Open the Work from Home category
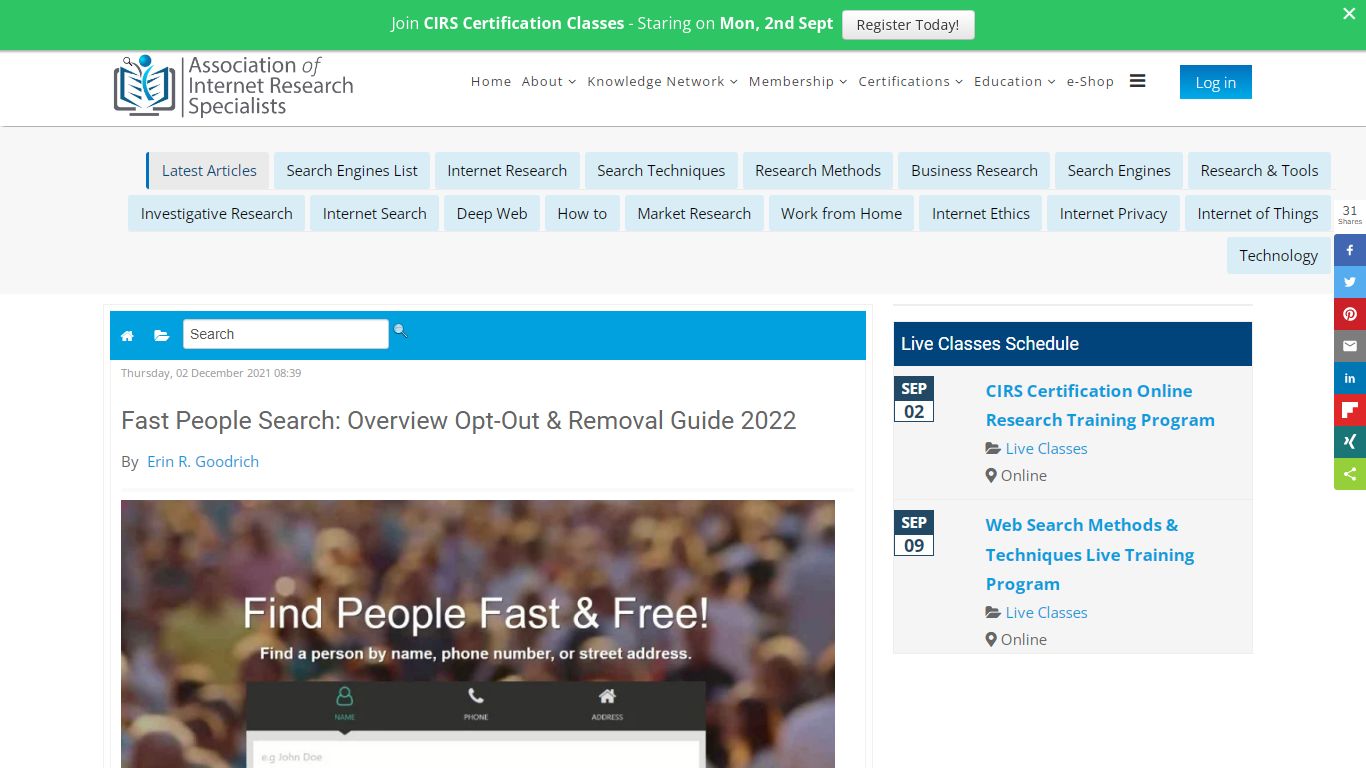Screen dimensions: 1366x768 point(841,213)
